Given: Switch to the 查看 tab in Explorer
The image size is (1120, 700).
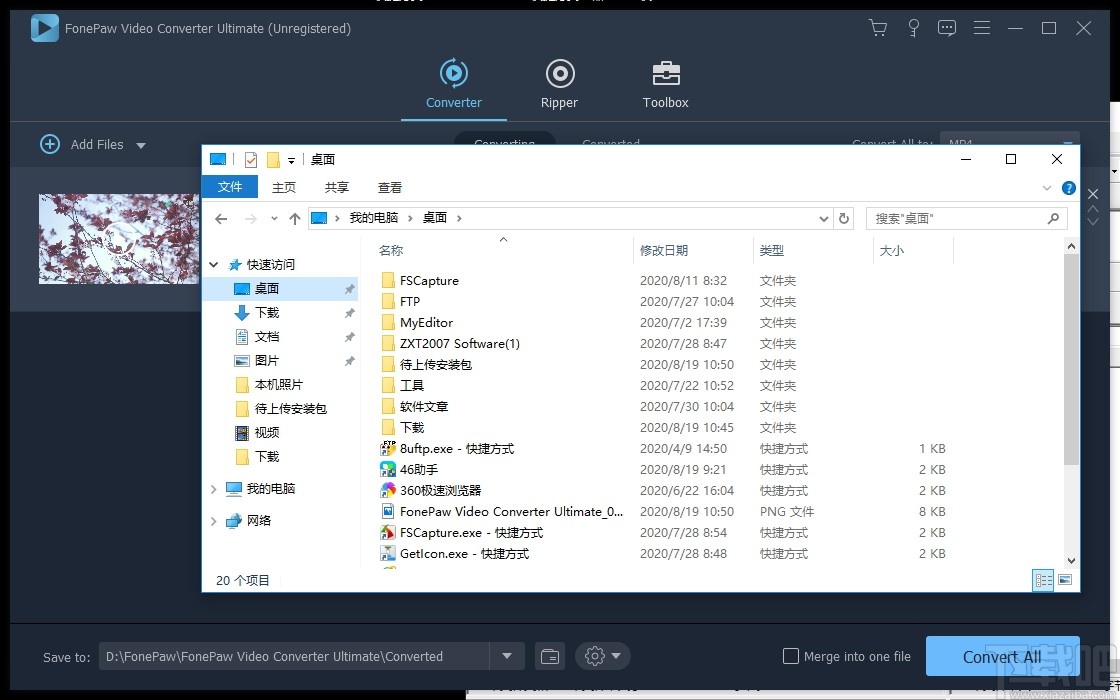Looking at the screenshot, I should click(x=389, y=186).
